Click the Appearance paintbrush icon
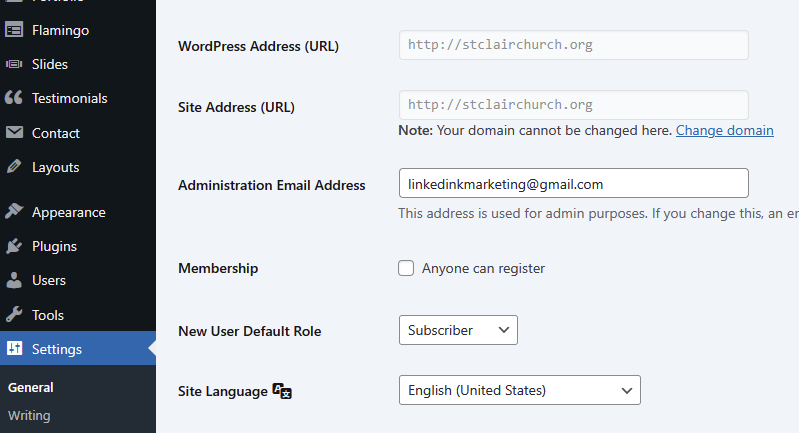This screenshot has width=799, height=433. coord(14,212)
